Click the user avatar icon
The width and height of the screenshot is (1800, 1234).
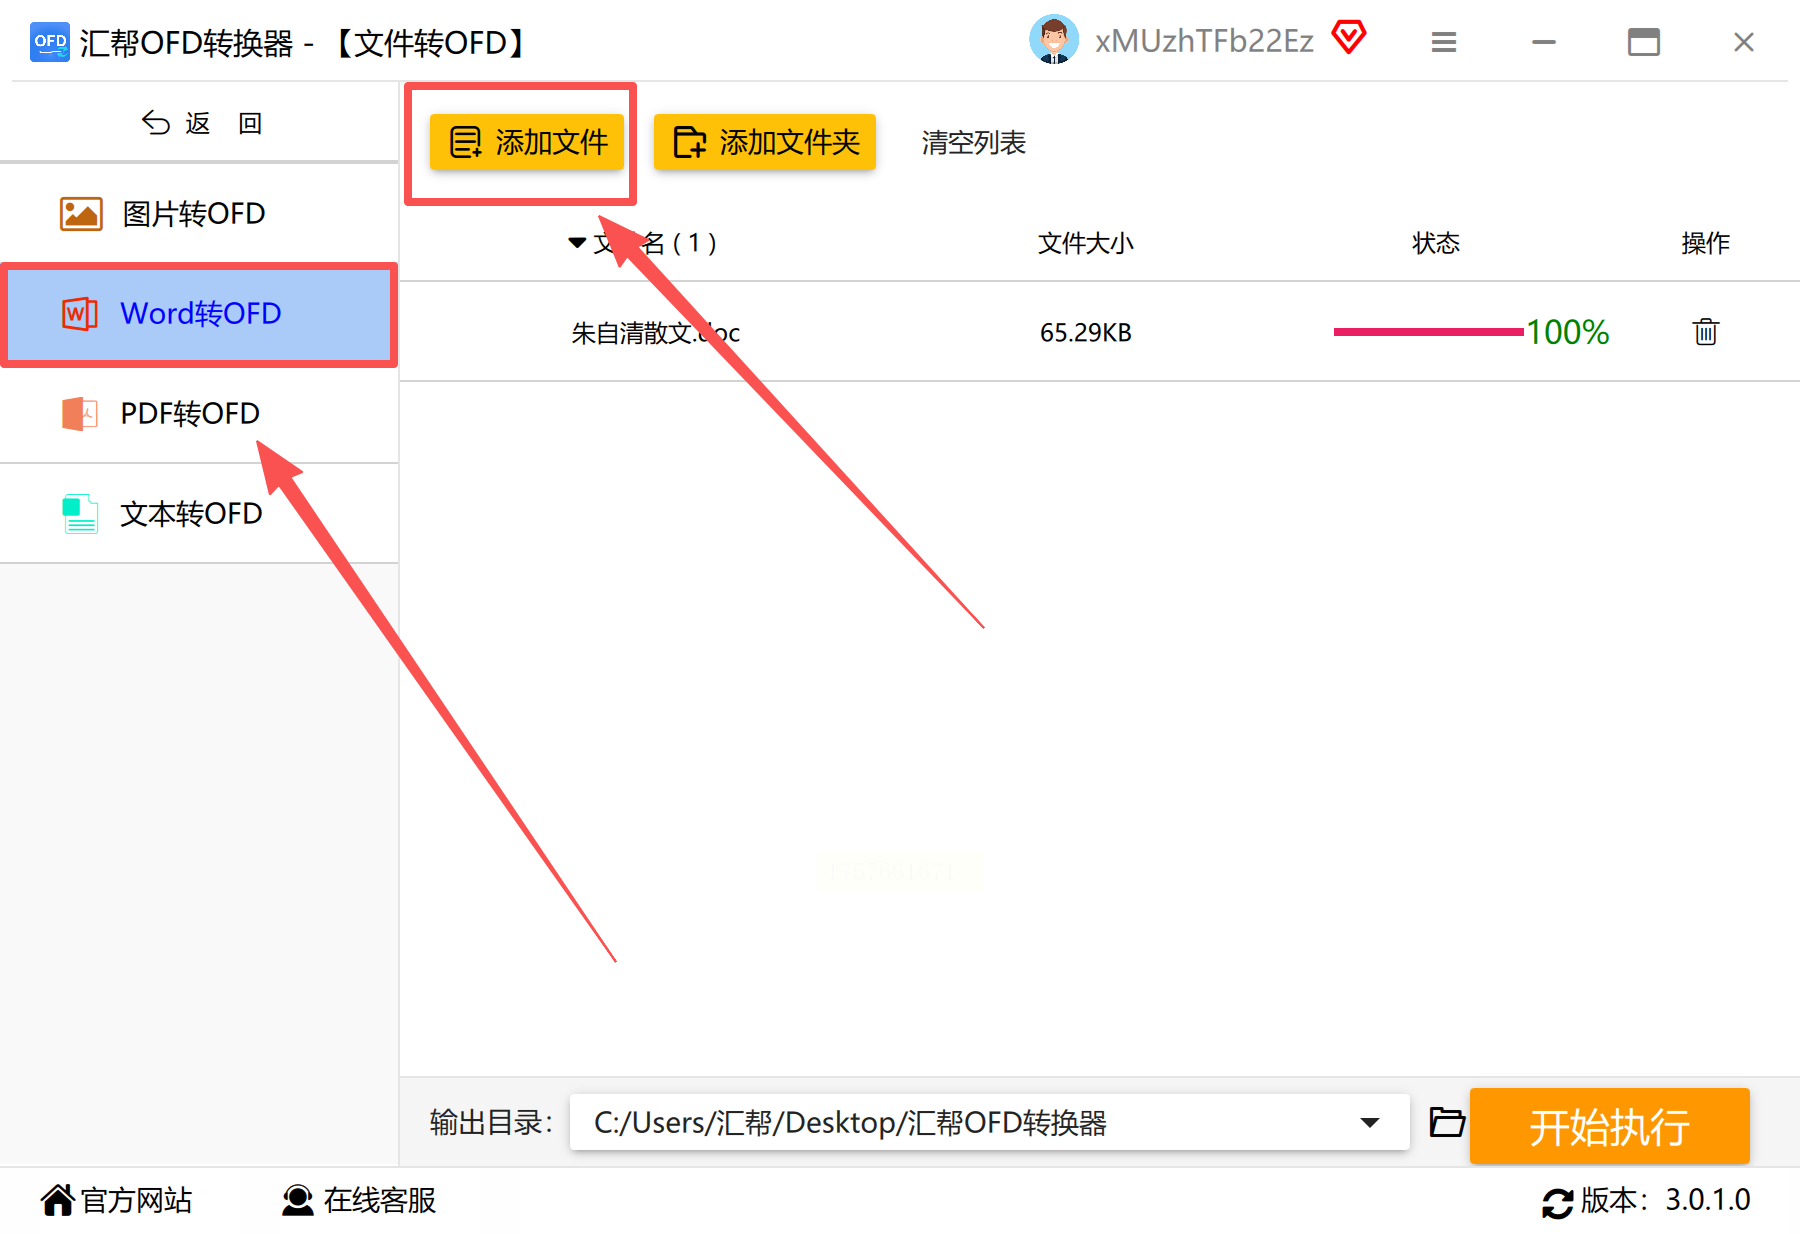pos(1054,40)
